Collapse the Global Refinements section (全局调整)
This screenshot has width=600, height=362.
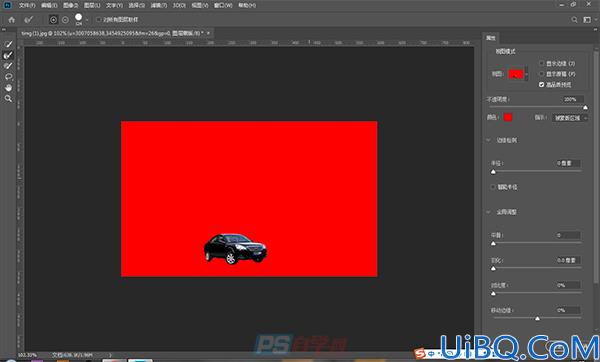point(489,212)
